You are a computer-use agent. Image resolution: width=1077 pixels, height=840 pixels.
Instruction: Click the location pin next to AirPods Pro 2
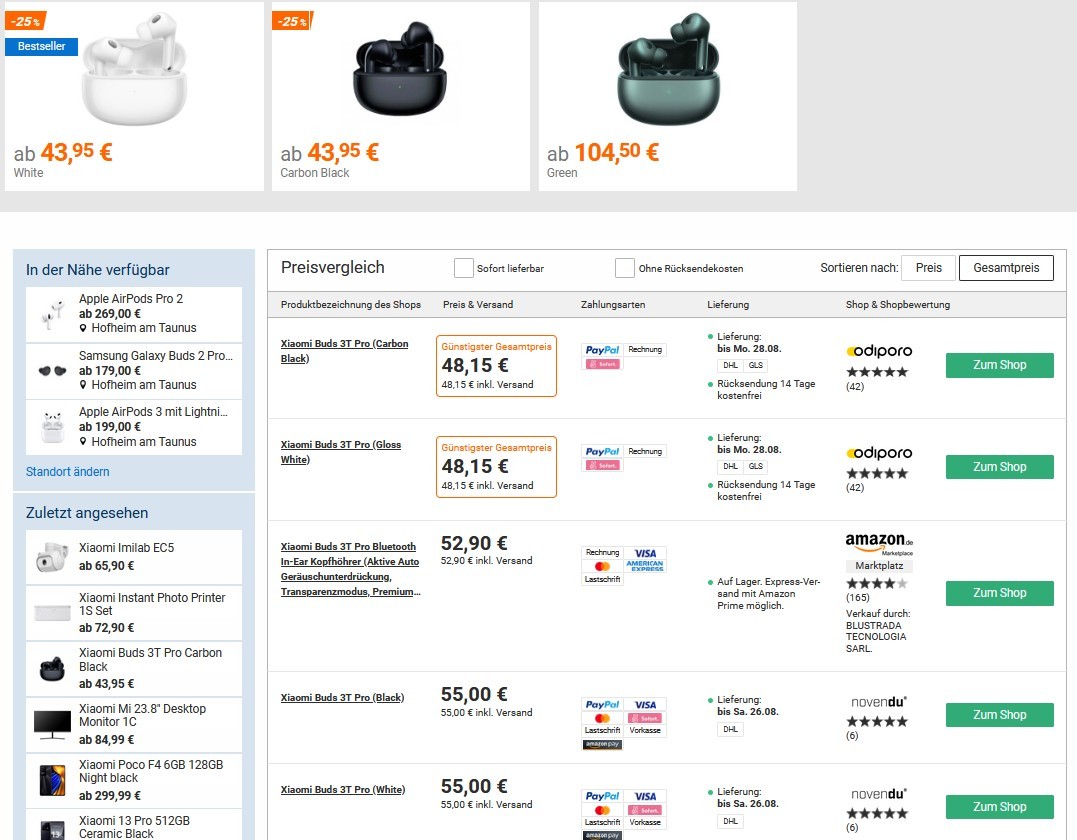(83, 328)
